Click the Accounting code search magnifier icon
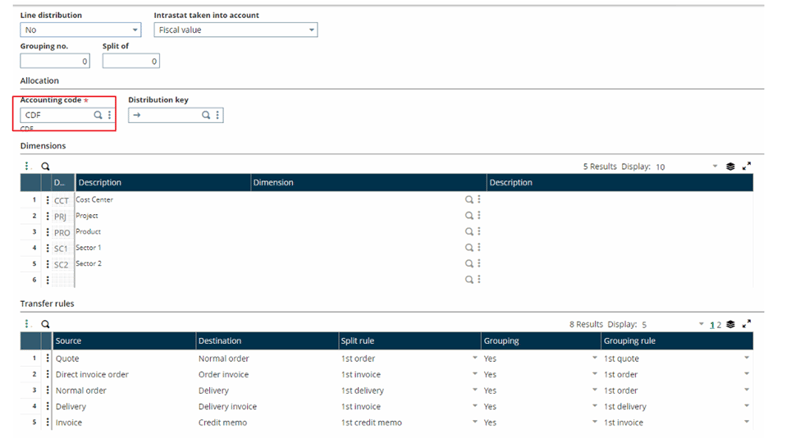Image resolution: width=800 pixels, height=443 pixels. (x=98, y=115)
